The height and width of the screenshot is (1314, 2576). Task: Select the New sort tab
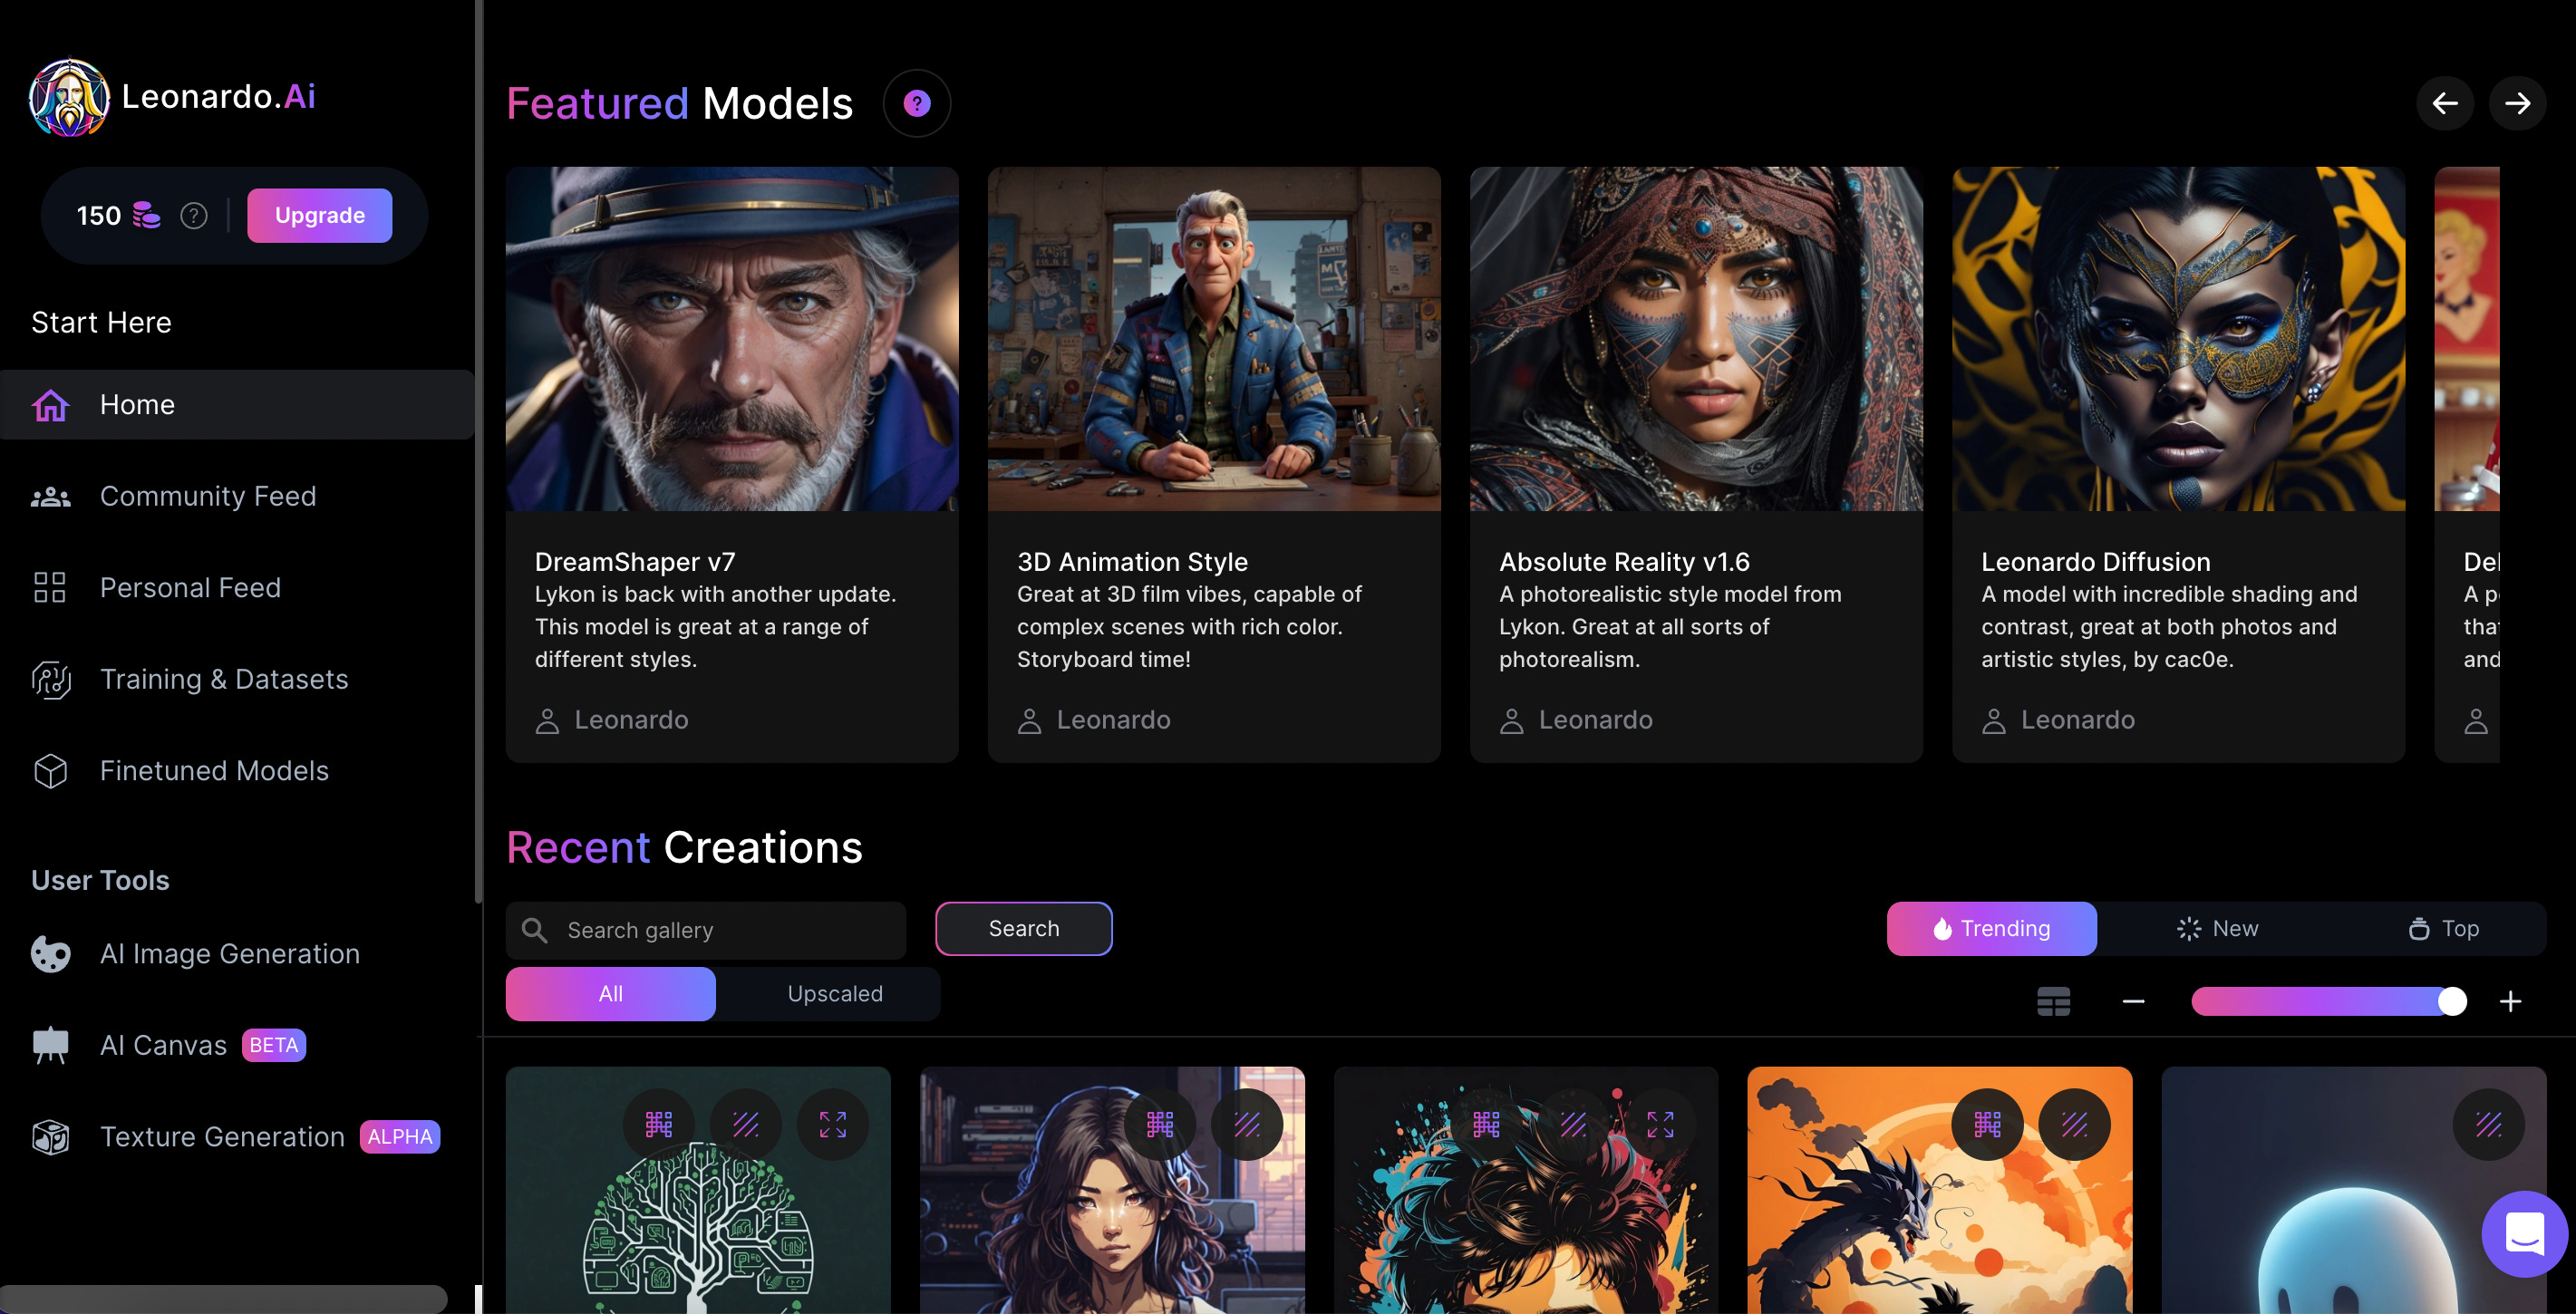[2216, 929]
